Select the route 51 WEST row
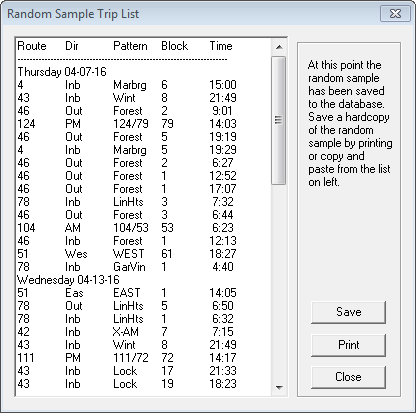416x413 pixels. 127,254
